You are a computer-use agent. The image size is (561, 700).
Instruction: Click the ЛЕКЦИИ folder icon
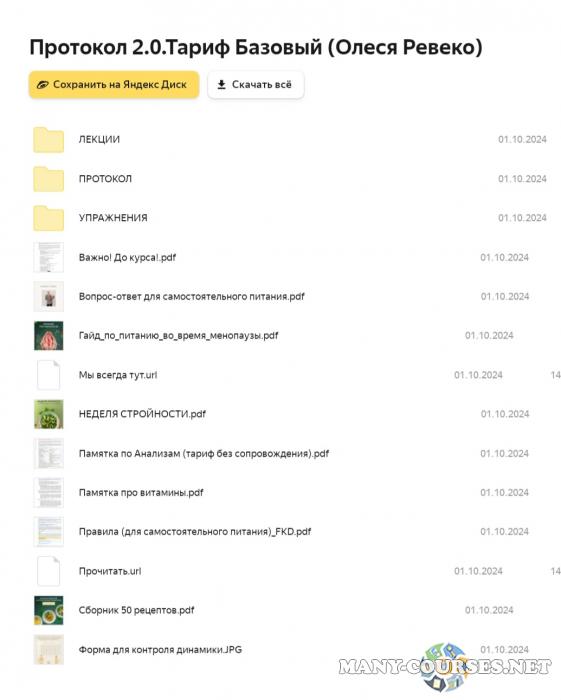click(x=49, y=140)
